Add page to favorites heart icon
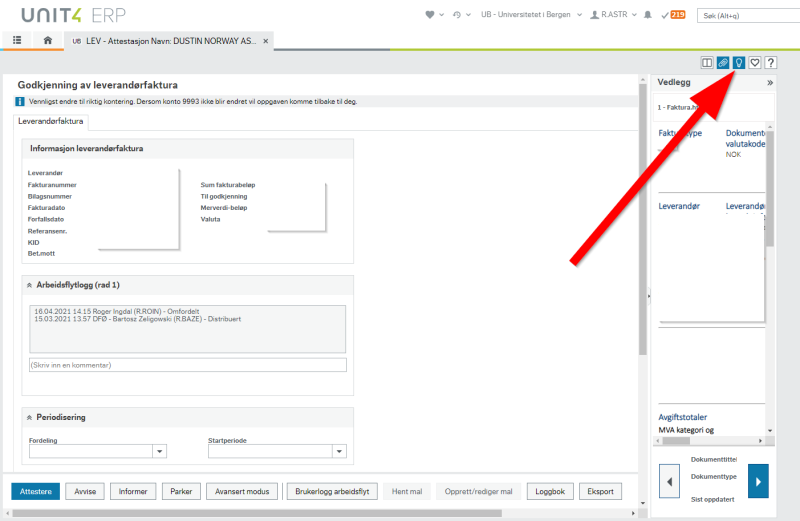800x521 pixels. [x=755, y=63]
